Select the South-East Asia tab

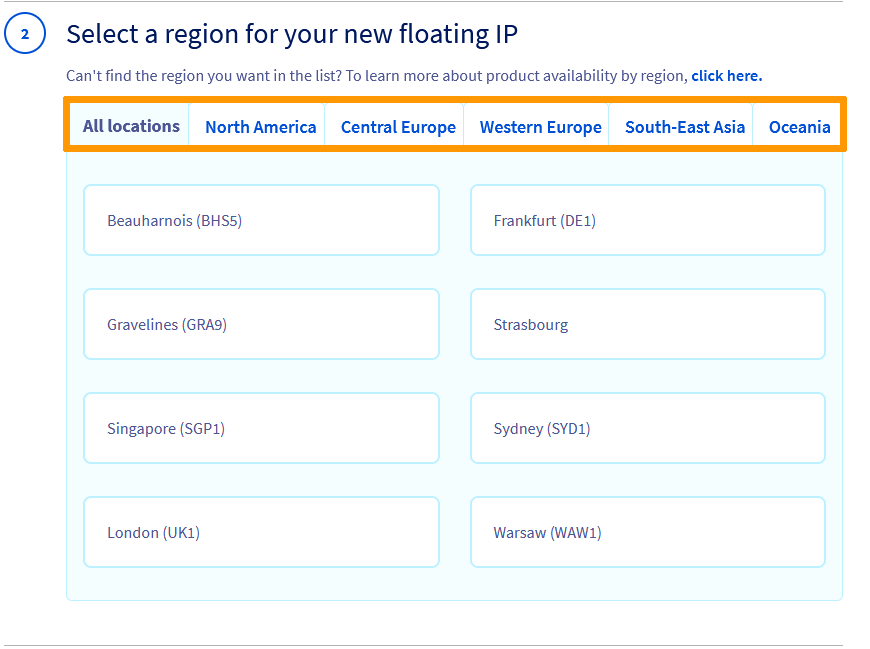pyautogui.click(x=681, y=126)
